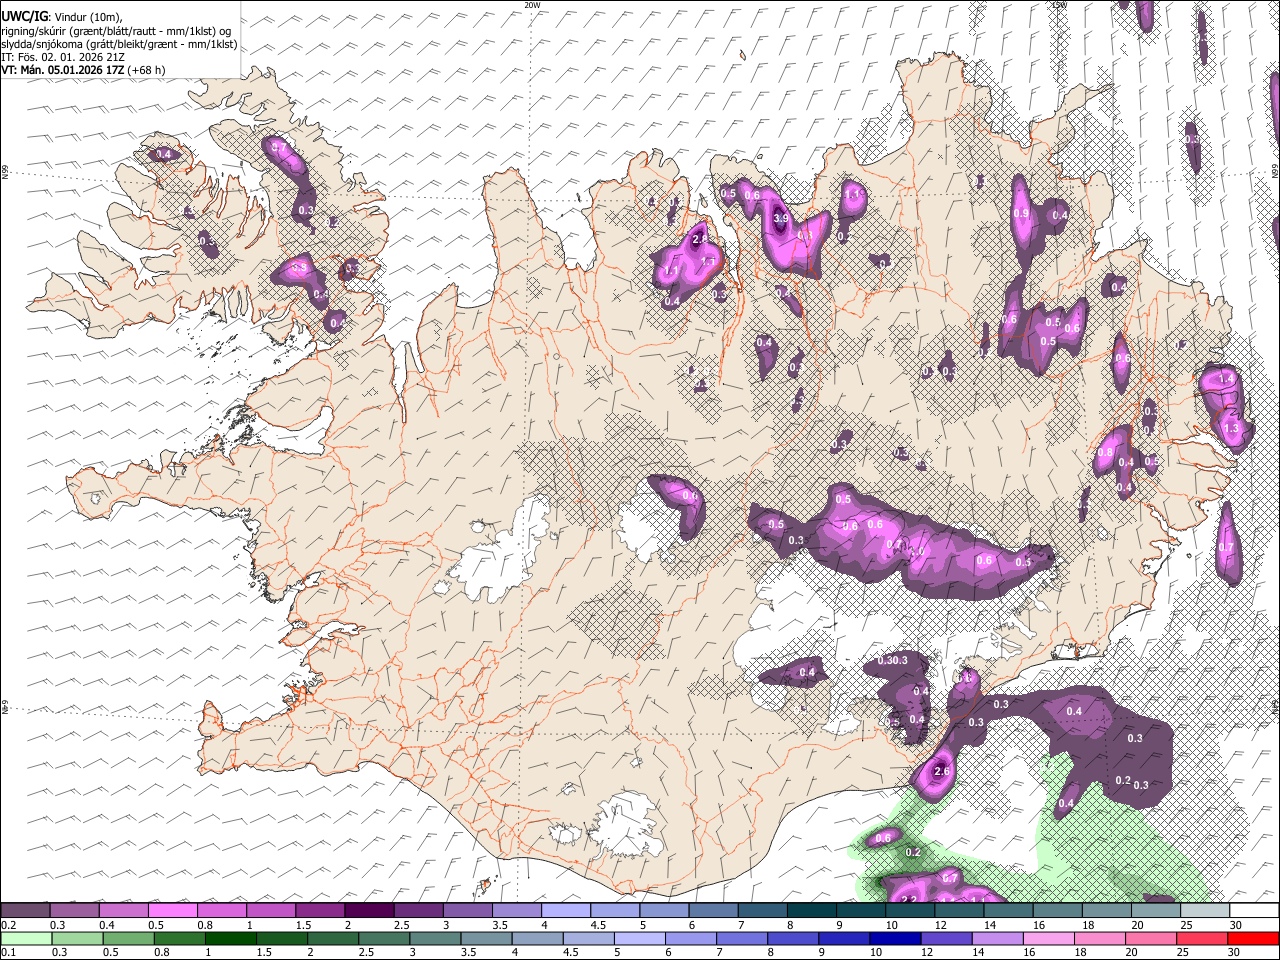Image resolution: width=1280 pixels, height=960 pixels.
Task: Select the lower-row 0.1 pale green swatch
Action: (x=25, y=938)
